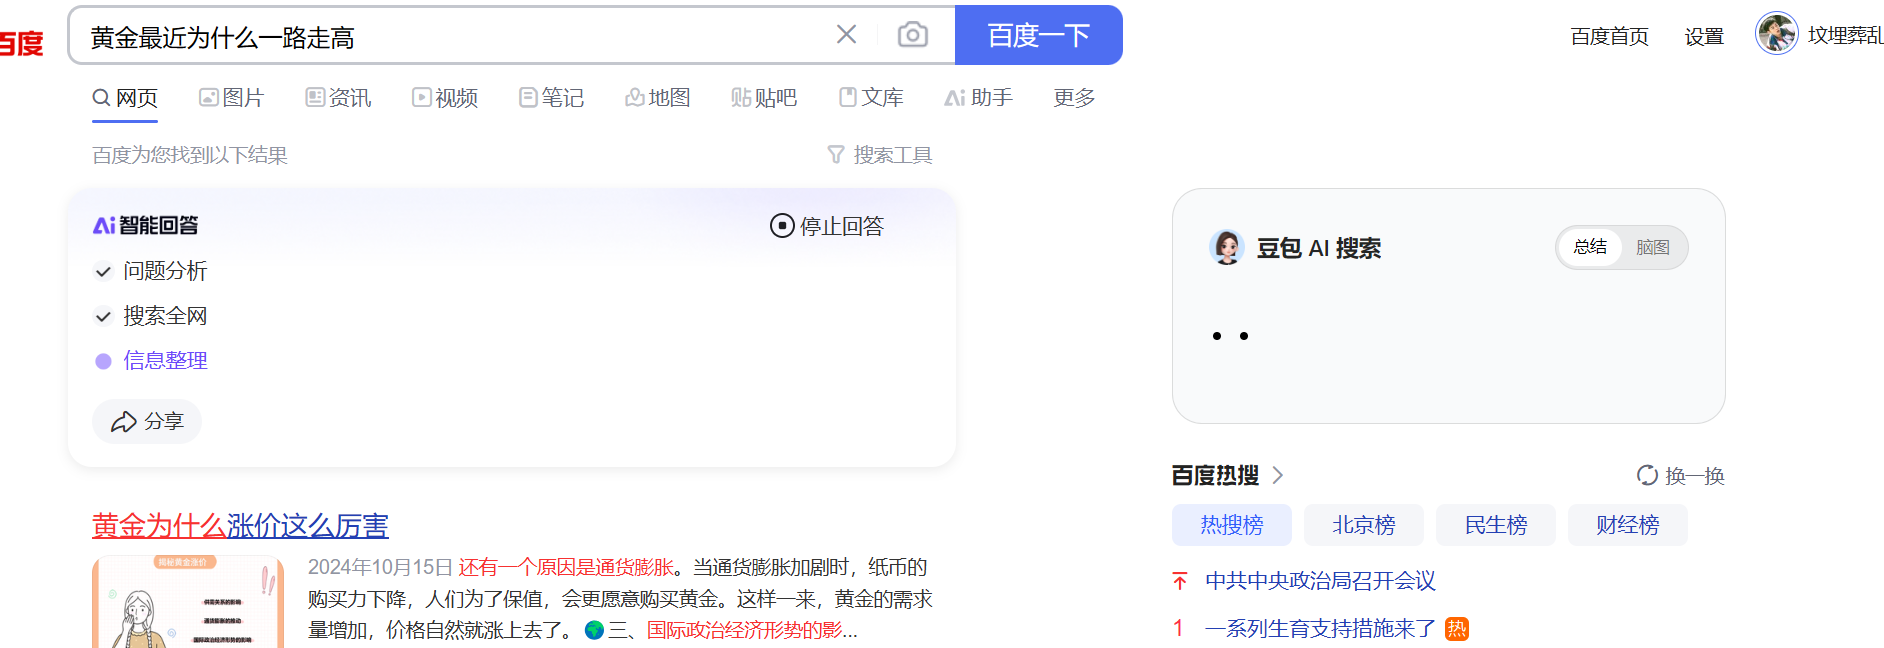Open the search tools filter icon

click(x=836, y=155)
